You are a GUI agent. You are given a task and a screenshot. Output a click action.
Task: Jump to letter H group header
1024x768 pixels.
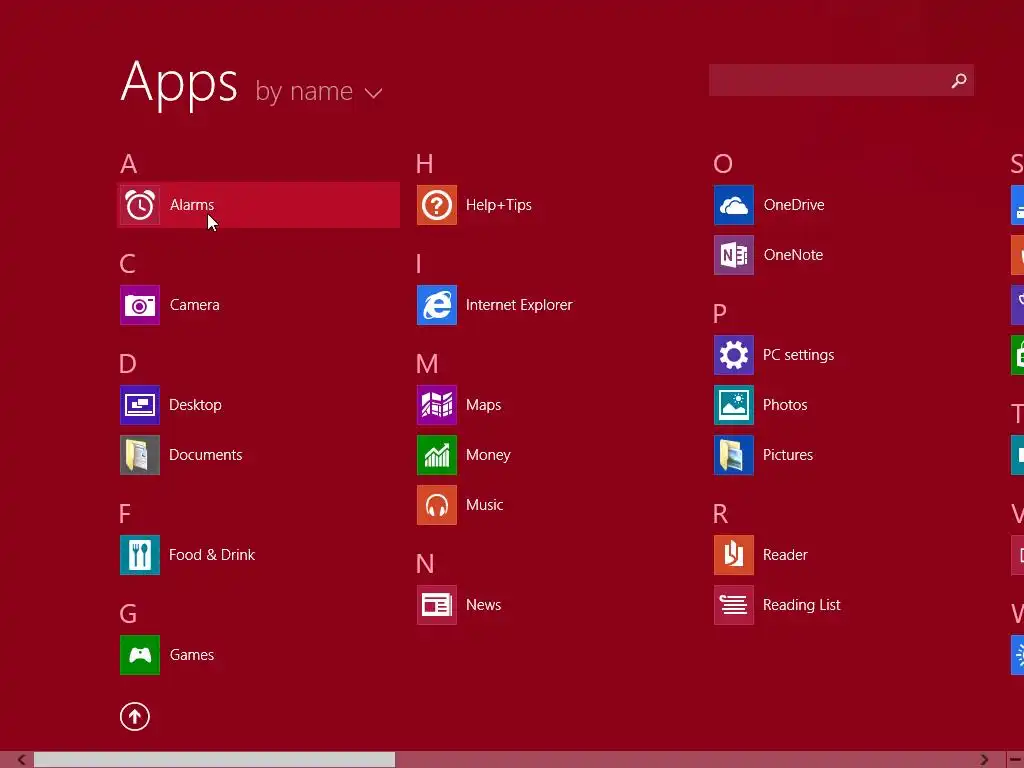click(424, 164)
